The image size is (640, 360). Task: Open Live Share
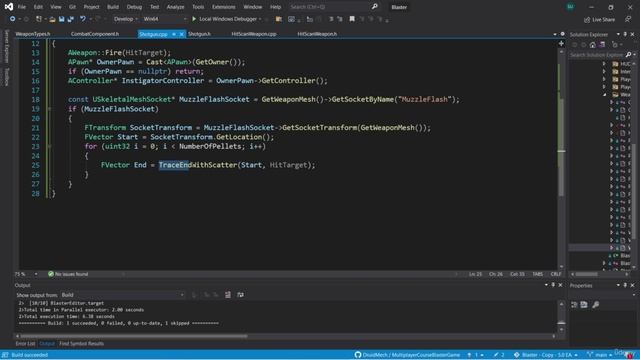pos(599,20)
